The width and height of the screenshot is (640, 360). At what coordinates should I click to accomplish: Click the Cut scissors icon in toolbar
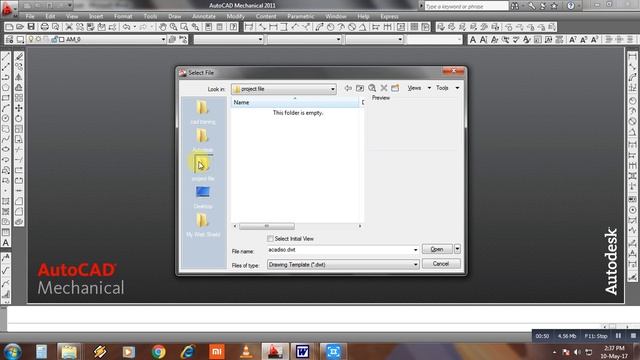tap(69, 27)
